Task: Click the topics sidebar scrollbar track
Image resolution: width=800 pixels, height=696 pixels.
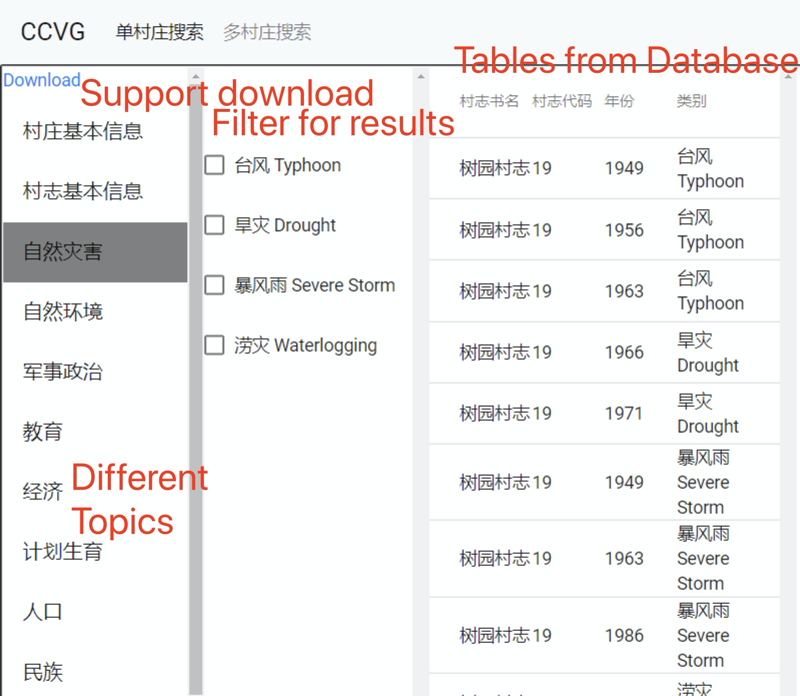Action: [196, 388]
